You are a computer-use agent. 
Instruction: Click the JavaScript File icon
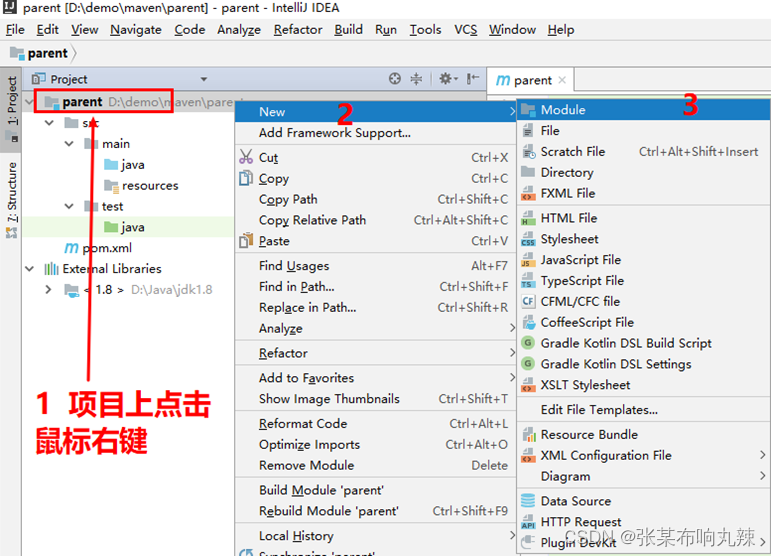click(x=528, y=260)
